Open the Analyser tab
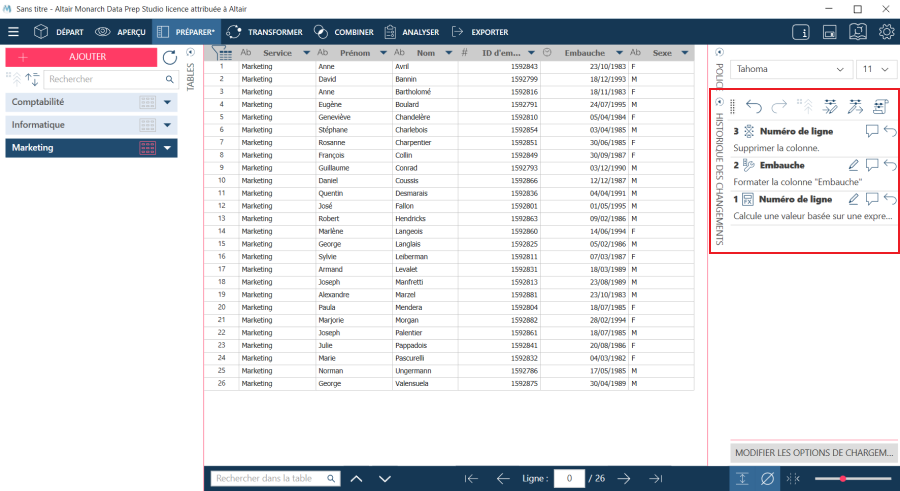The image size is (900, 491). click(412, 32)
